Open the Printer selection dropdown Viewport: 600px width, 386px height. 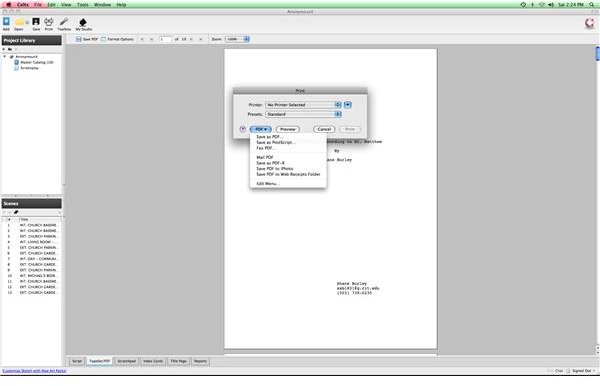(303, 105)
